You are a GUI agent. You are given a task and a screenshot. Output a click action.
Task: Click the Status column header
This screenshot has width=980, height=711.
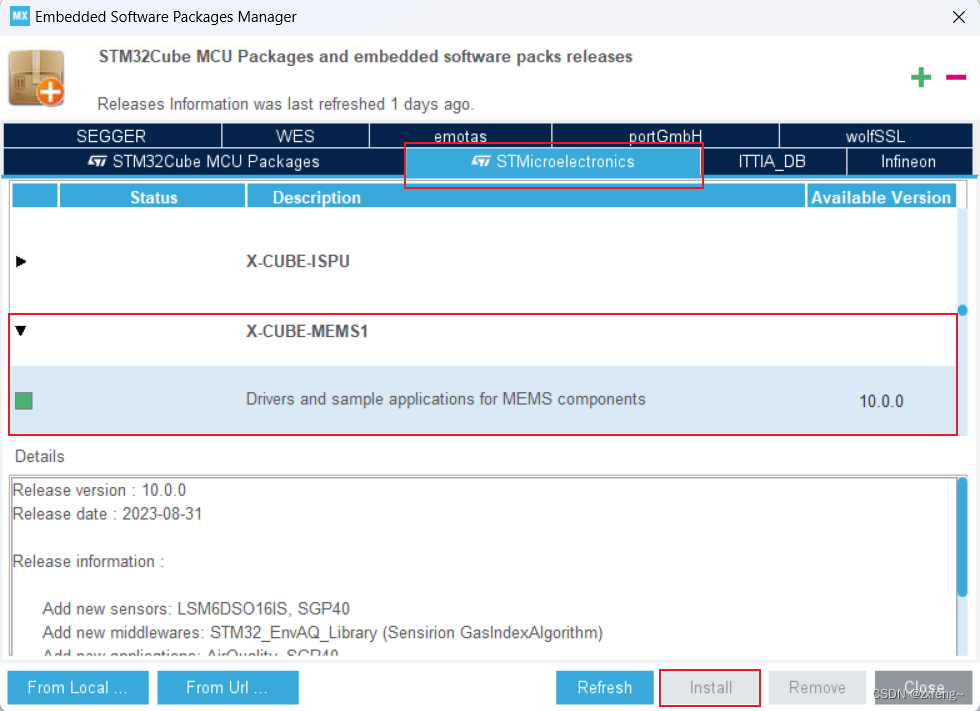click(152, 197)
